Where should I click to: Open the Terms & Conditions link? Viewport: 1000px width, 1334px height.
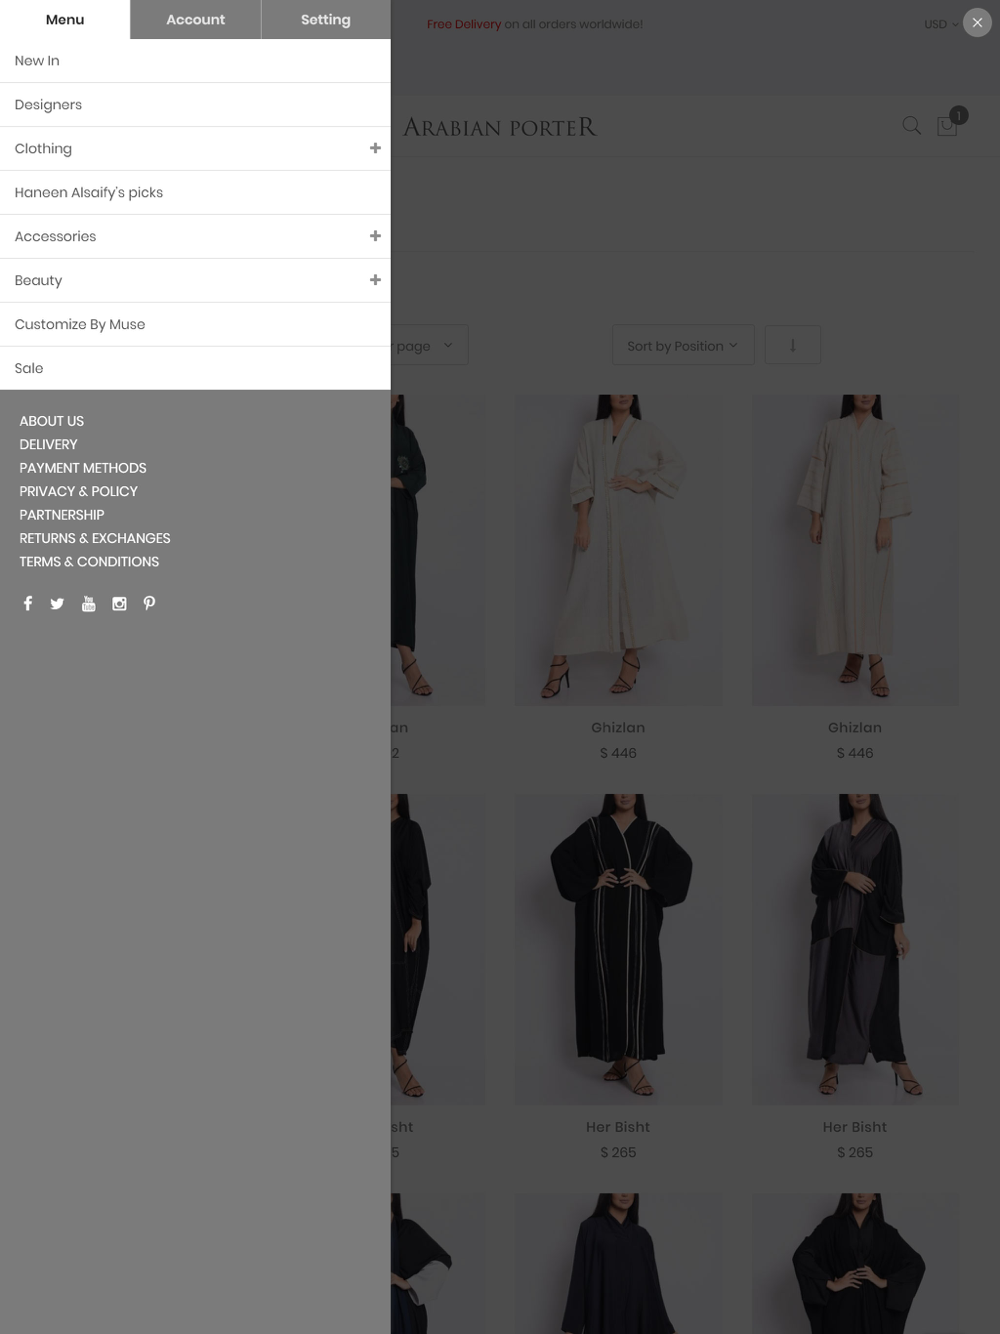pos(89,562)
